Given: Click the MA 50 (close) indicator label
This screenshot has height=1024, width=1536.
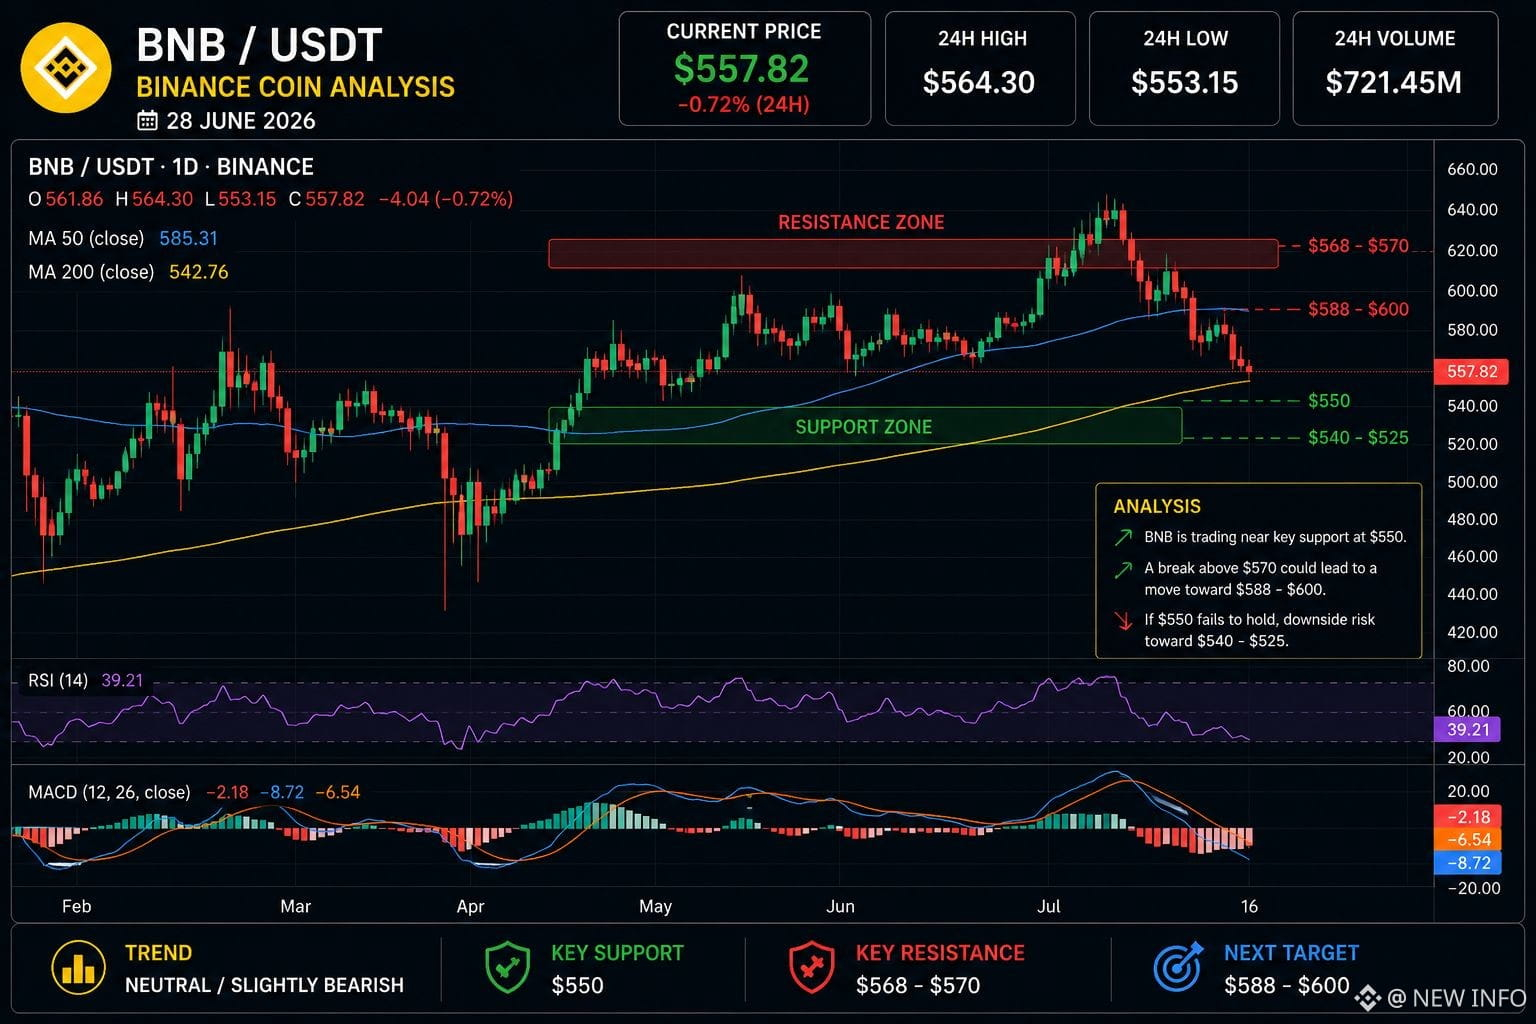Looking at the screenshot, I should tap(86, 239).
